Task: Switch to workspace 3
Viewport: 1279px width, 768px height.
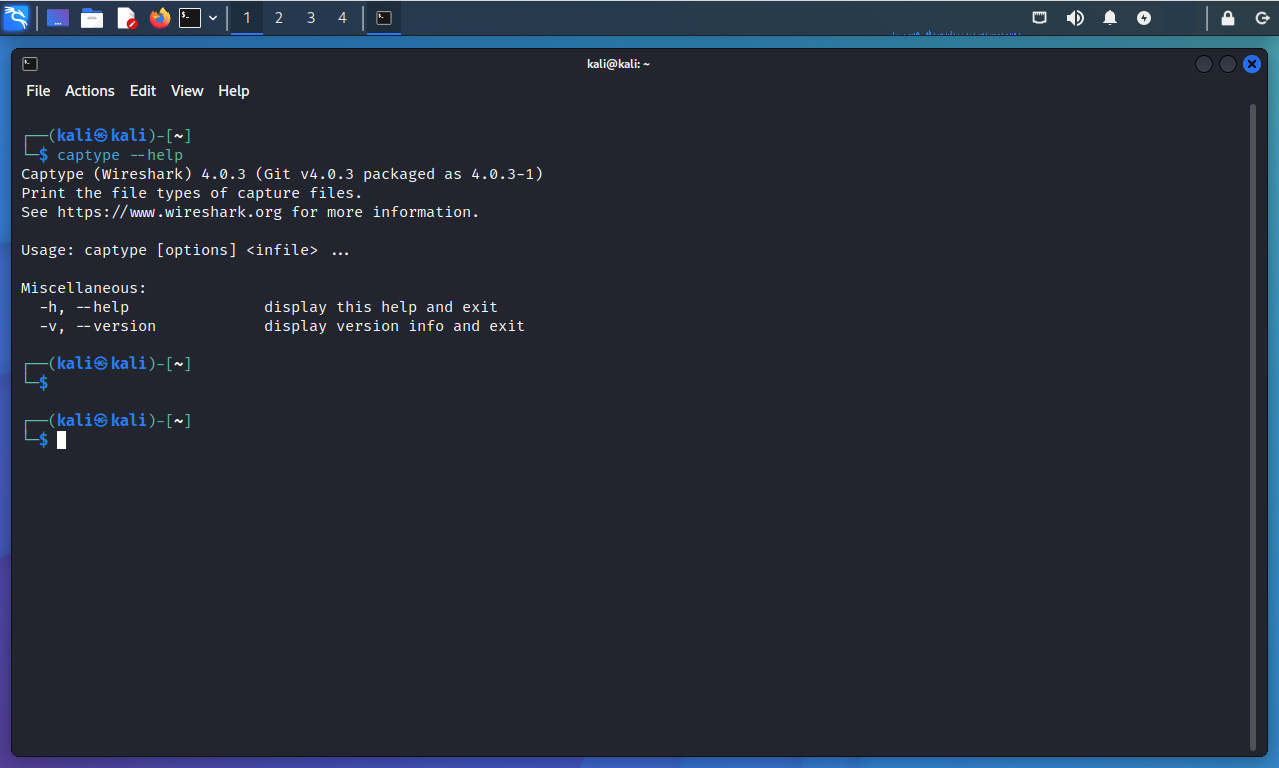Action: point(311,18)
